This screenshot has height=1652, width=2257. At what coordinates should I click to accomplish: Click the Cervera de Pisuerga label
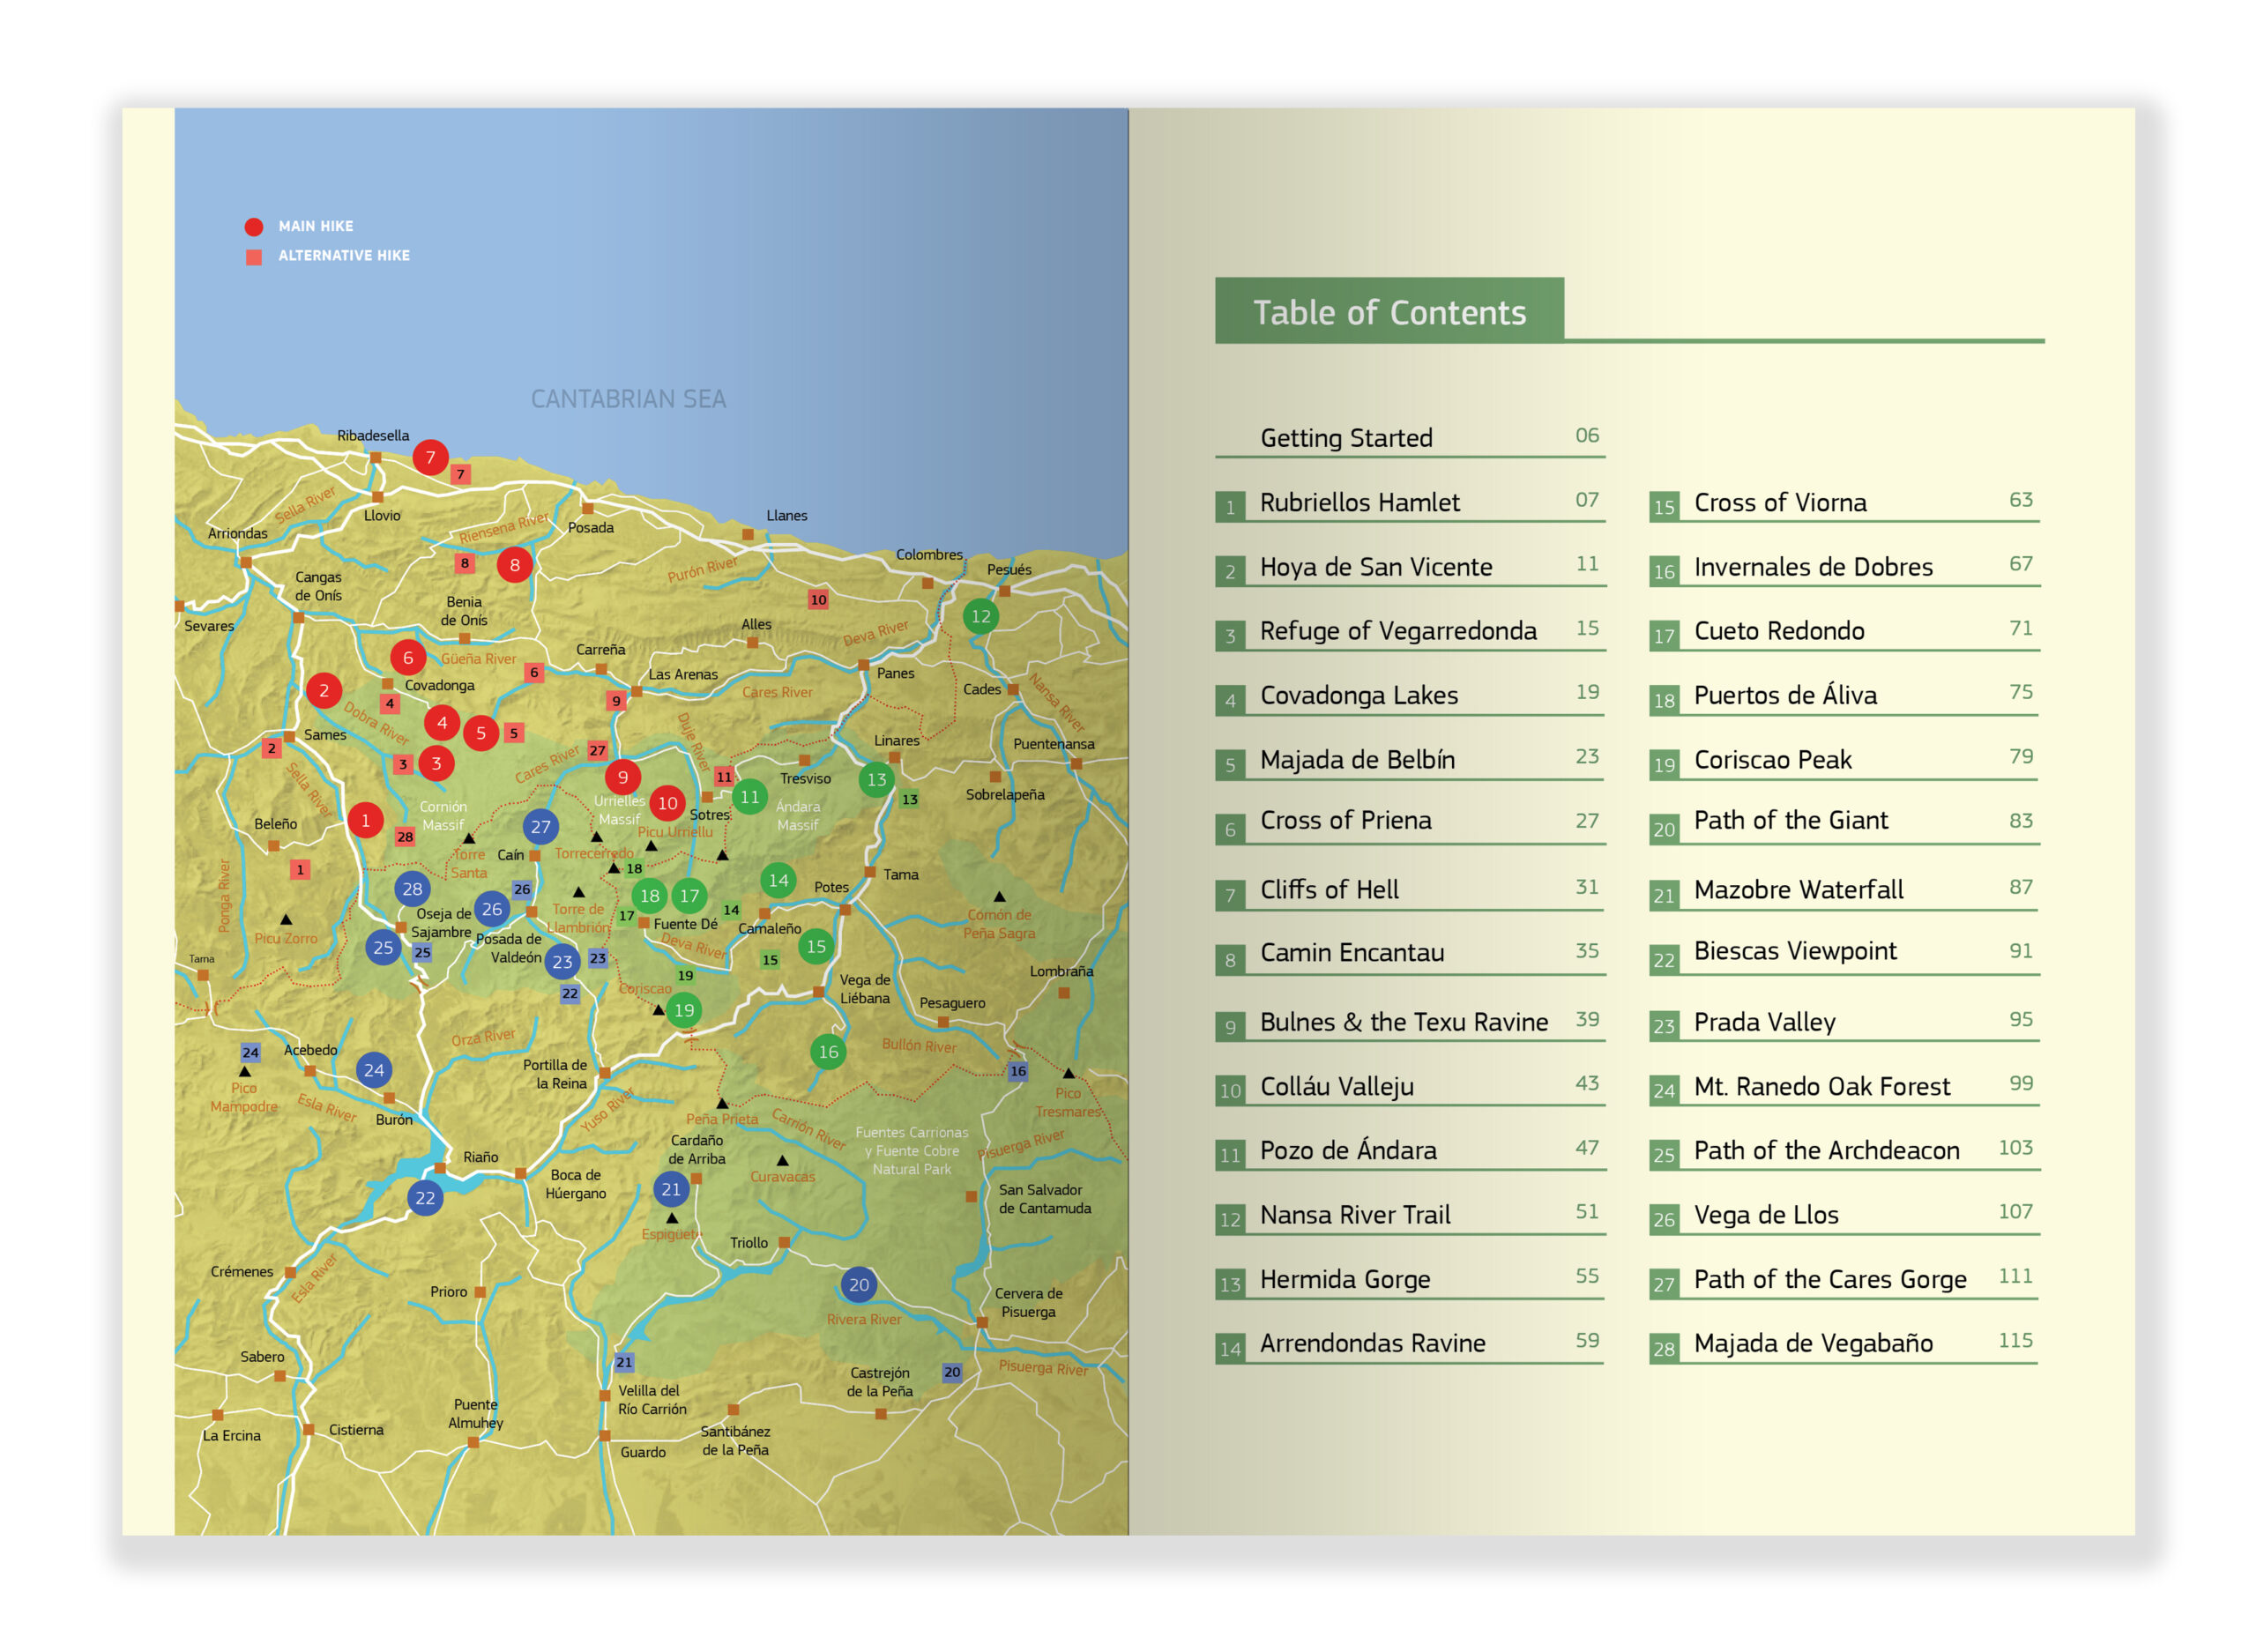point(1029,1303)
